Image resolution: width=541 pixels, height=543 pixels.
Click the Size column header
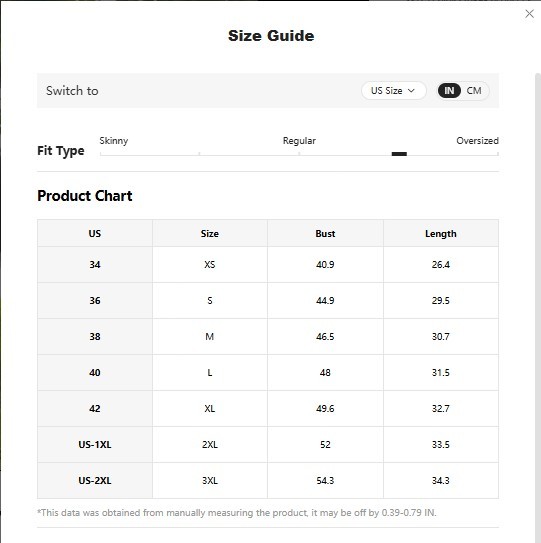[x=210, y=233]
